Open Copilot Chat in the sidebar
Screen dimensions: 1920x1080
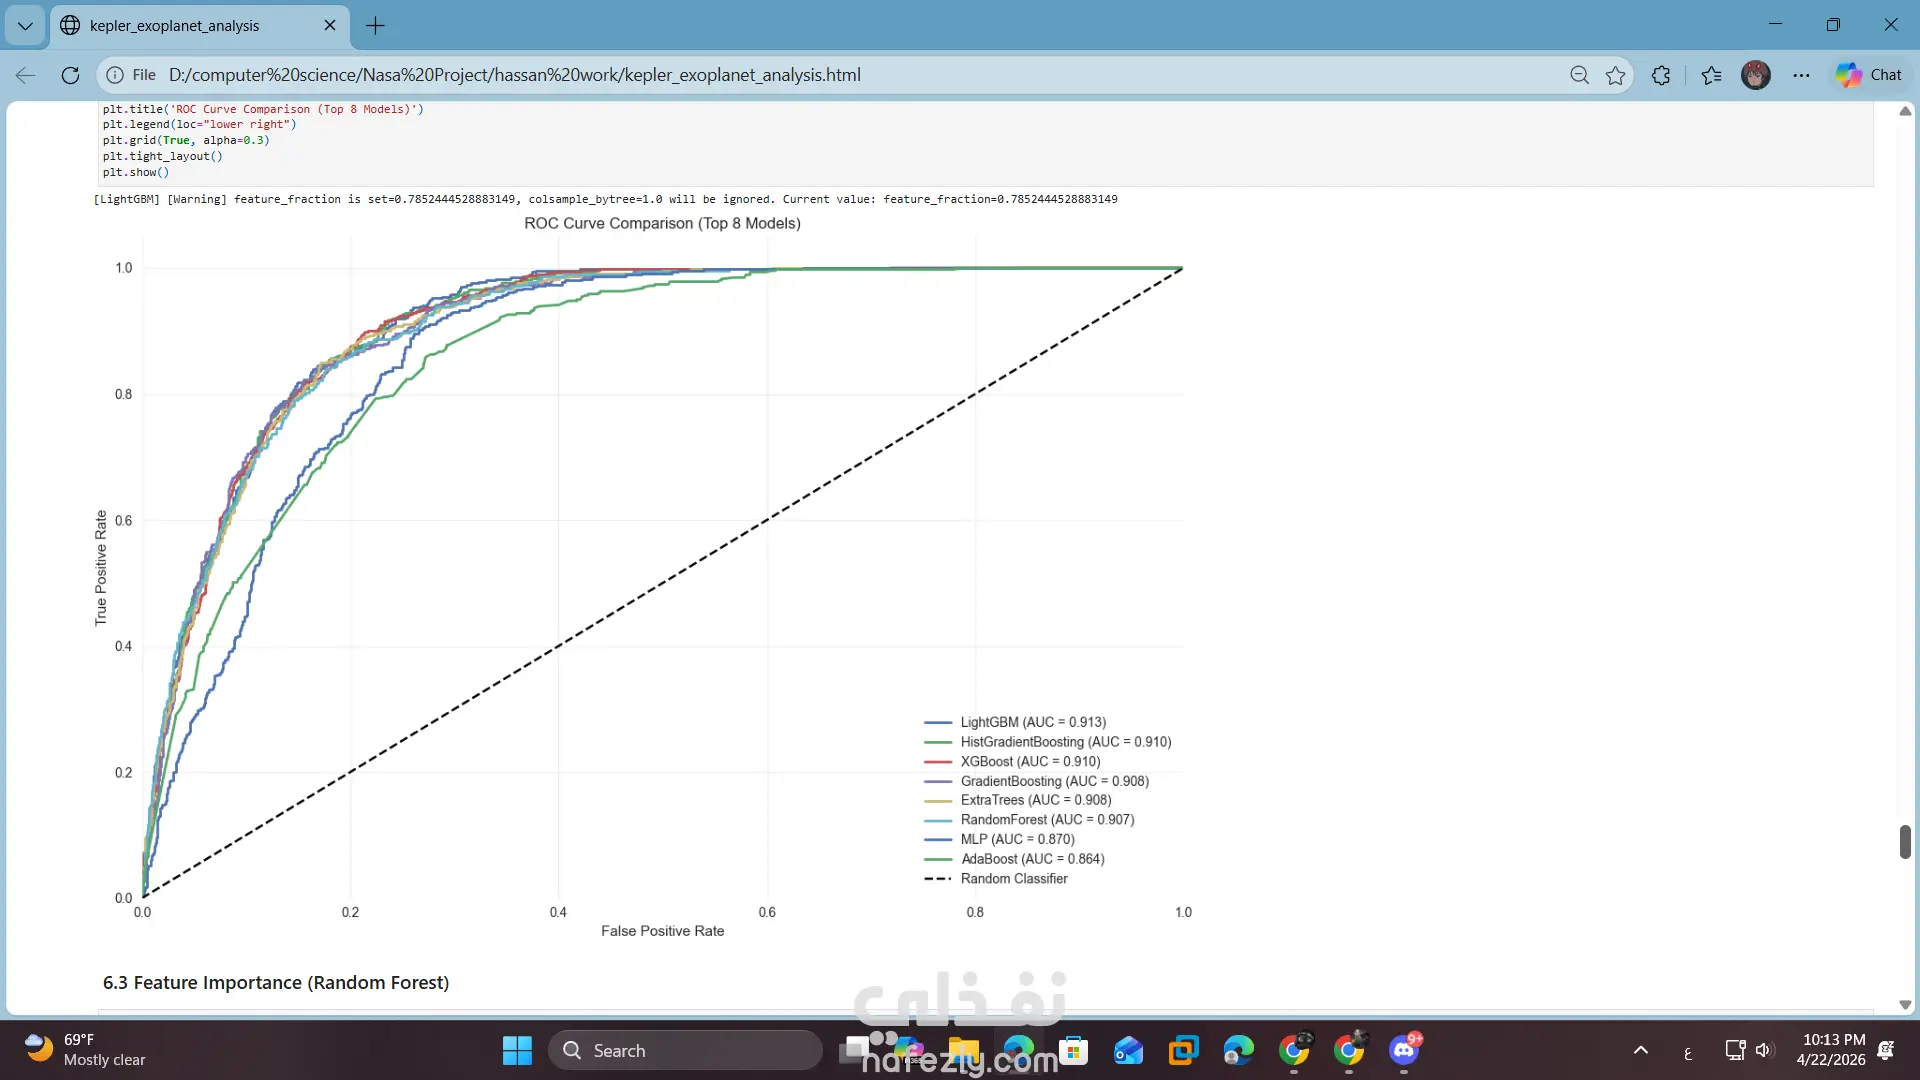[x=1869, y=75]
